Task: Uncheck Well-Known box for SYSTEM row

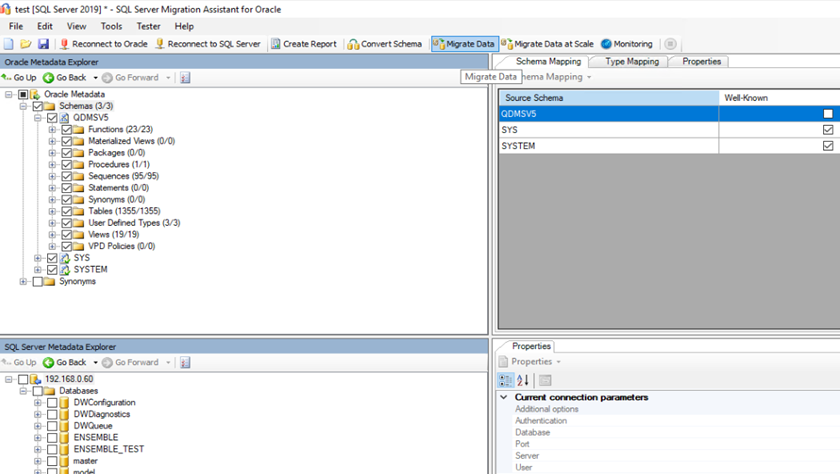Action: (828, 146)
